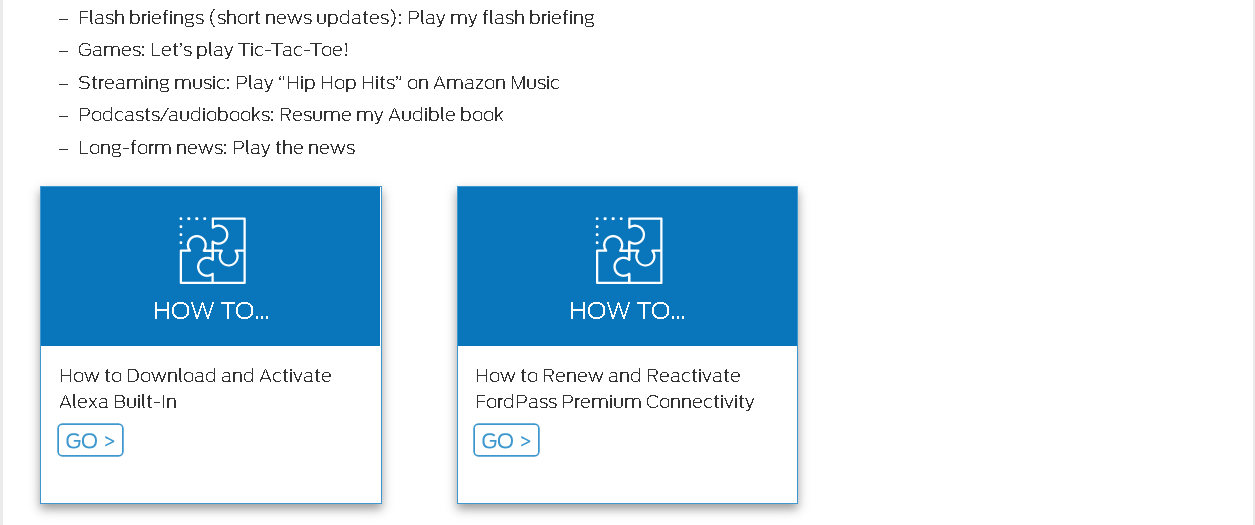Click the 'Flash briefings (short news updates)' label

pyautogui.click(x=240, y=18)
